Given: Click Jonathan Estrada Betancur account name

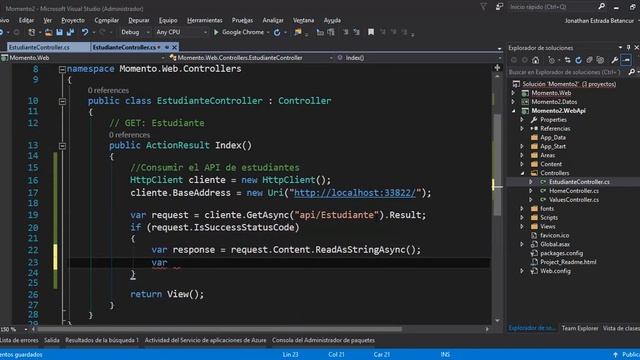Looking at the screenshot, I should pyautogui.click(x=599, y=20).
